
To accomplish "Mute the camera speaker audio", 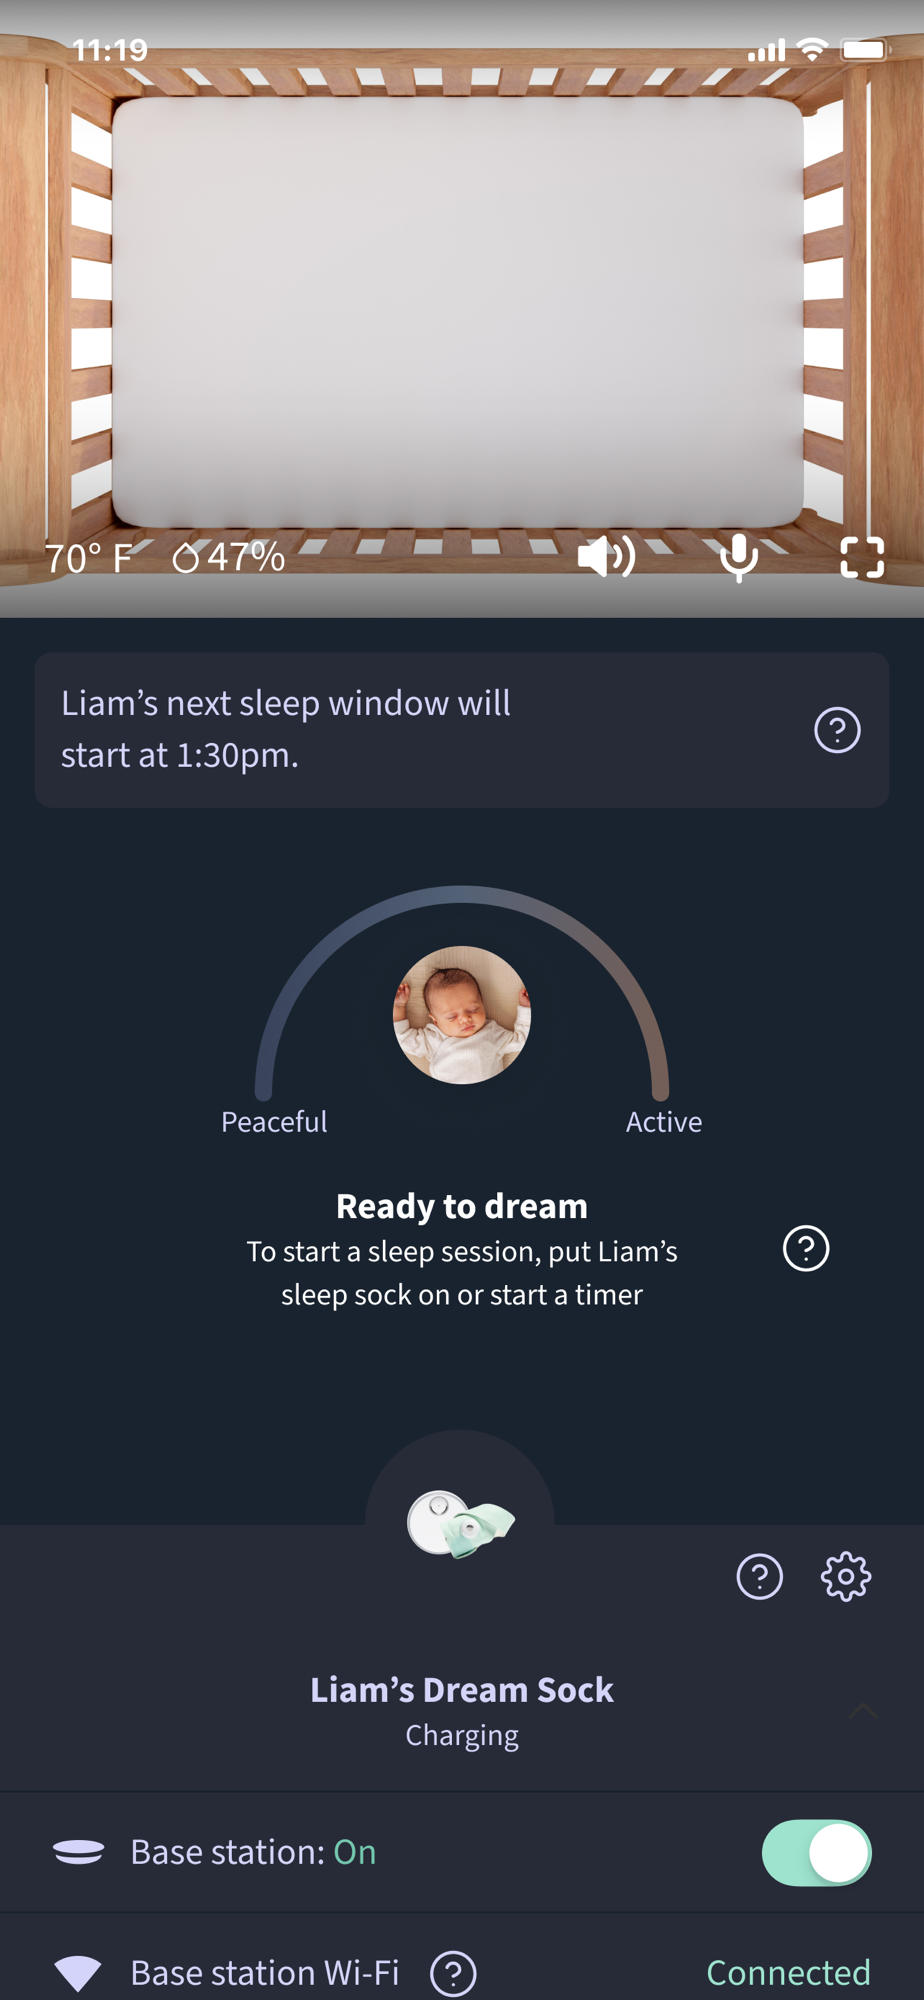I will [606, 557].
